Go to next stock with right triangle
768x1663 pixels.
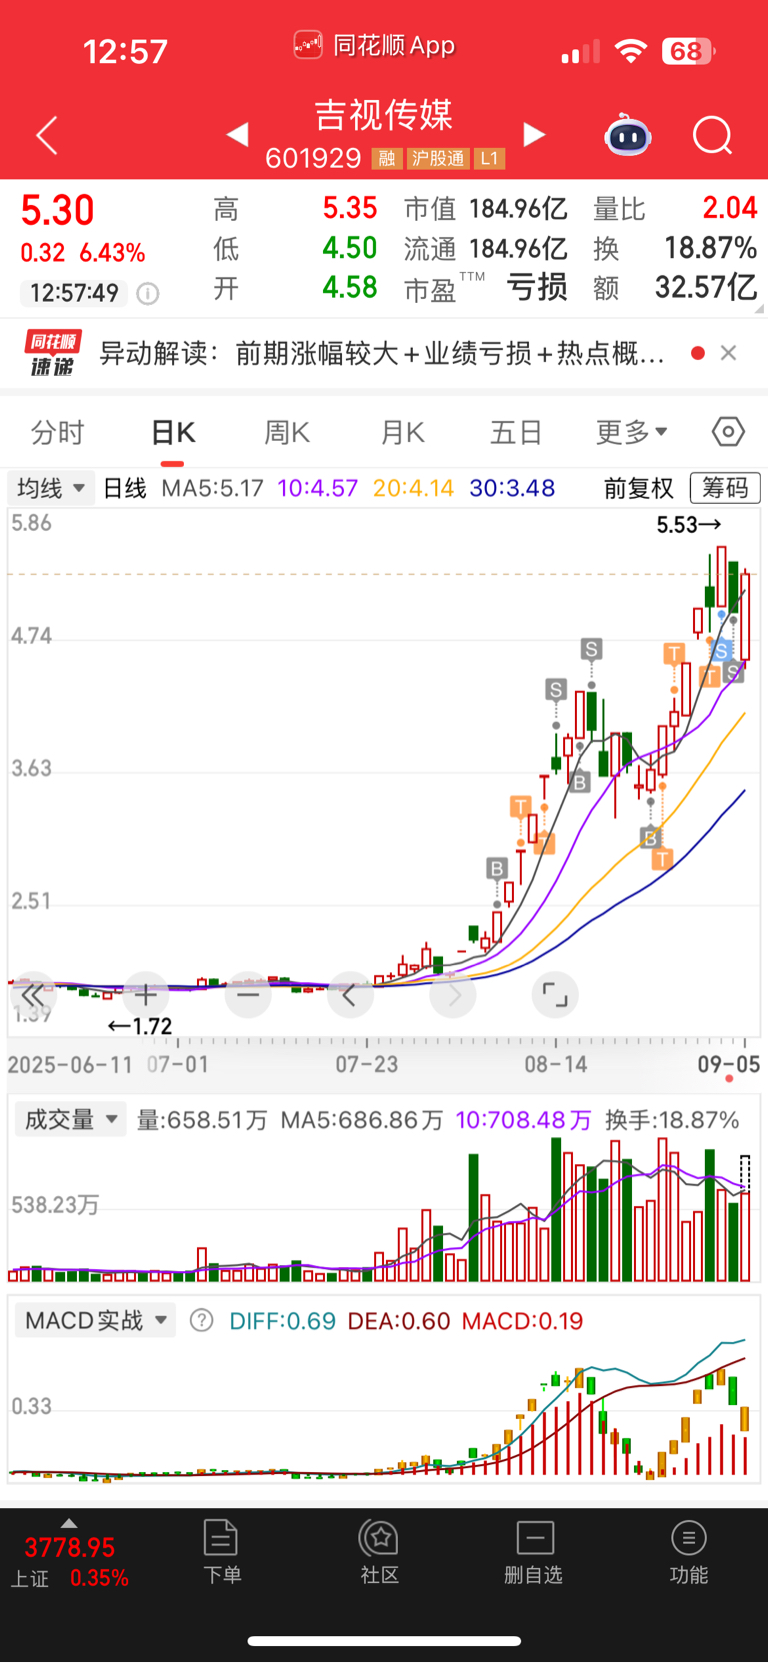535,134
